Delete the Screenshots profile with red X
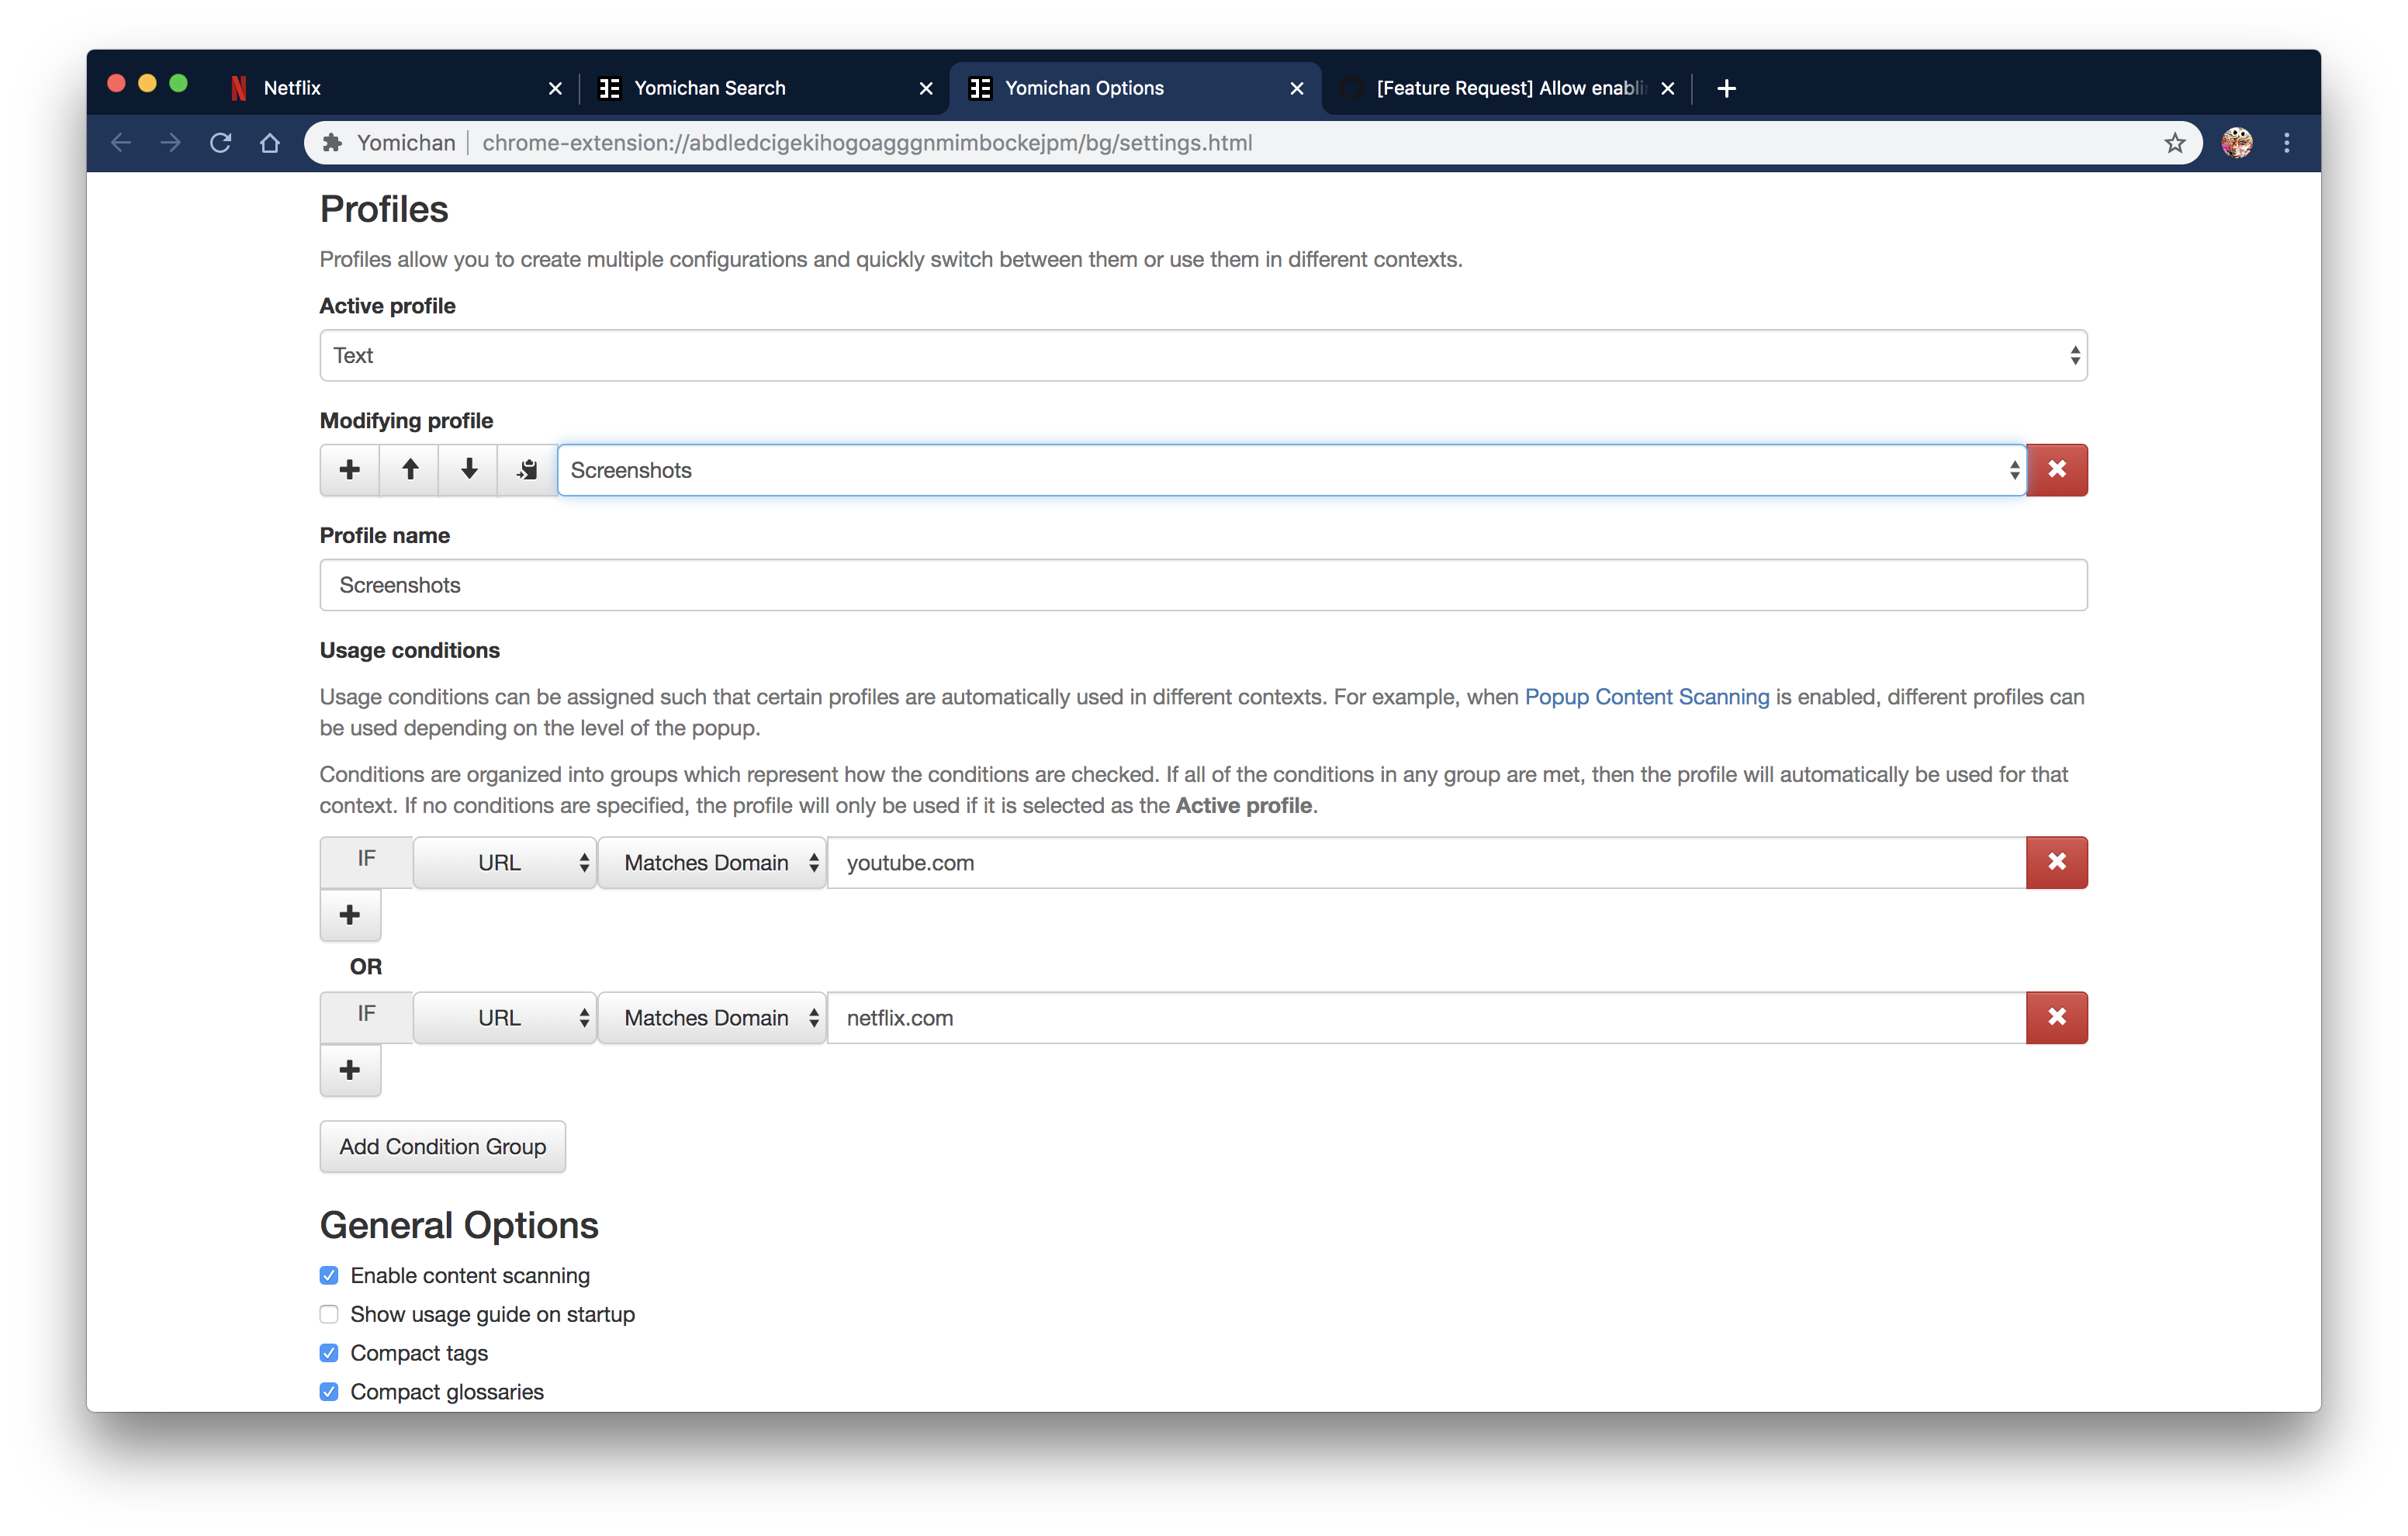The width and height of the screenshot is (2408, 1536). pos(2056,470)
